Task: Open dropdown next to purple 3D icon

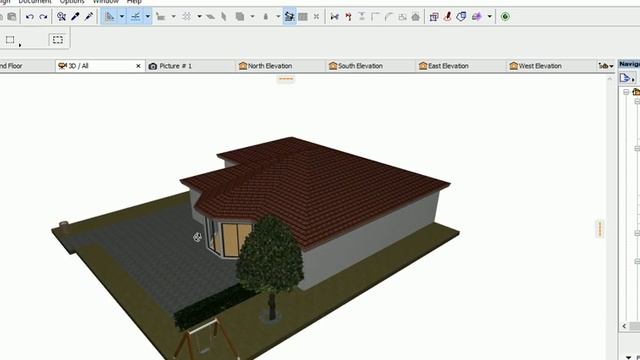Action: pos(489,17)
